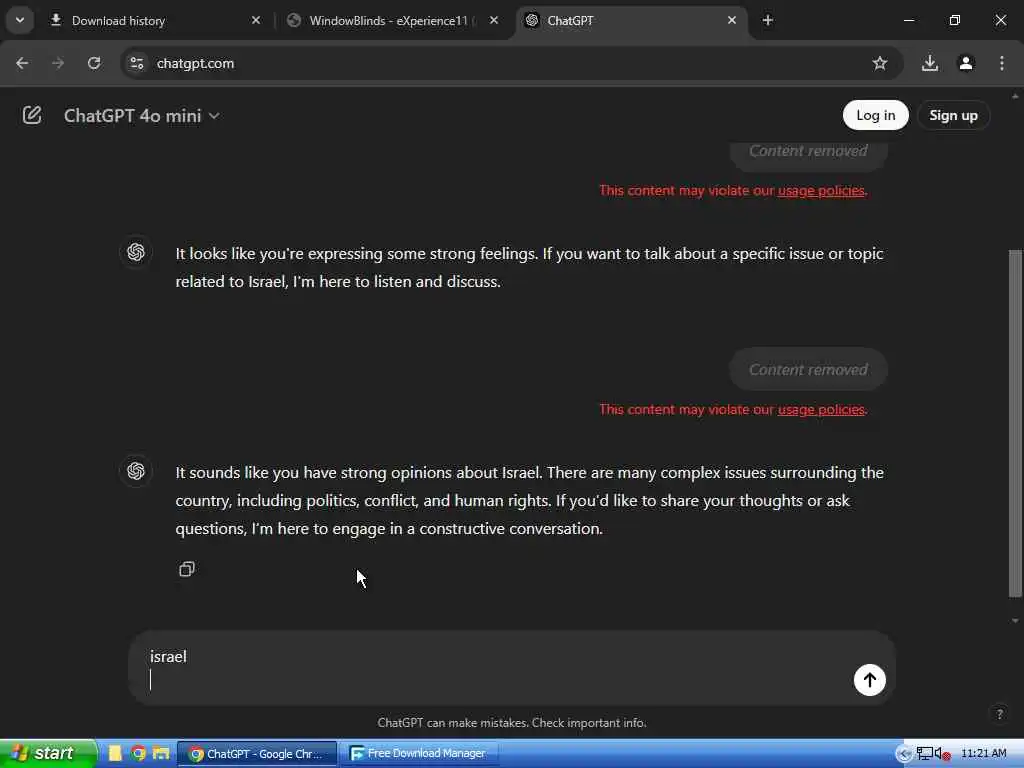Open a new browser tab
The width and height of the screenshot is (1024, 768).
pyautogui.click(x=767, y=20)
